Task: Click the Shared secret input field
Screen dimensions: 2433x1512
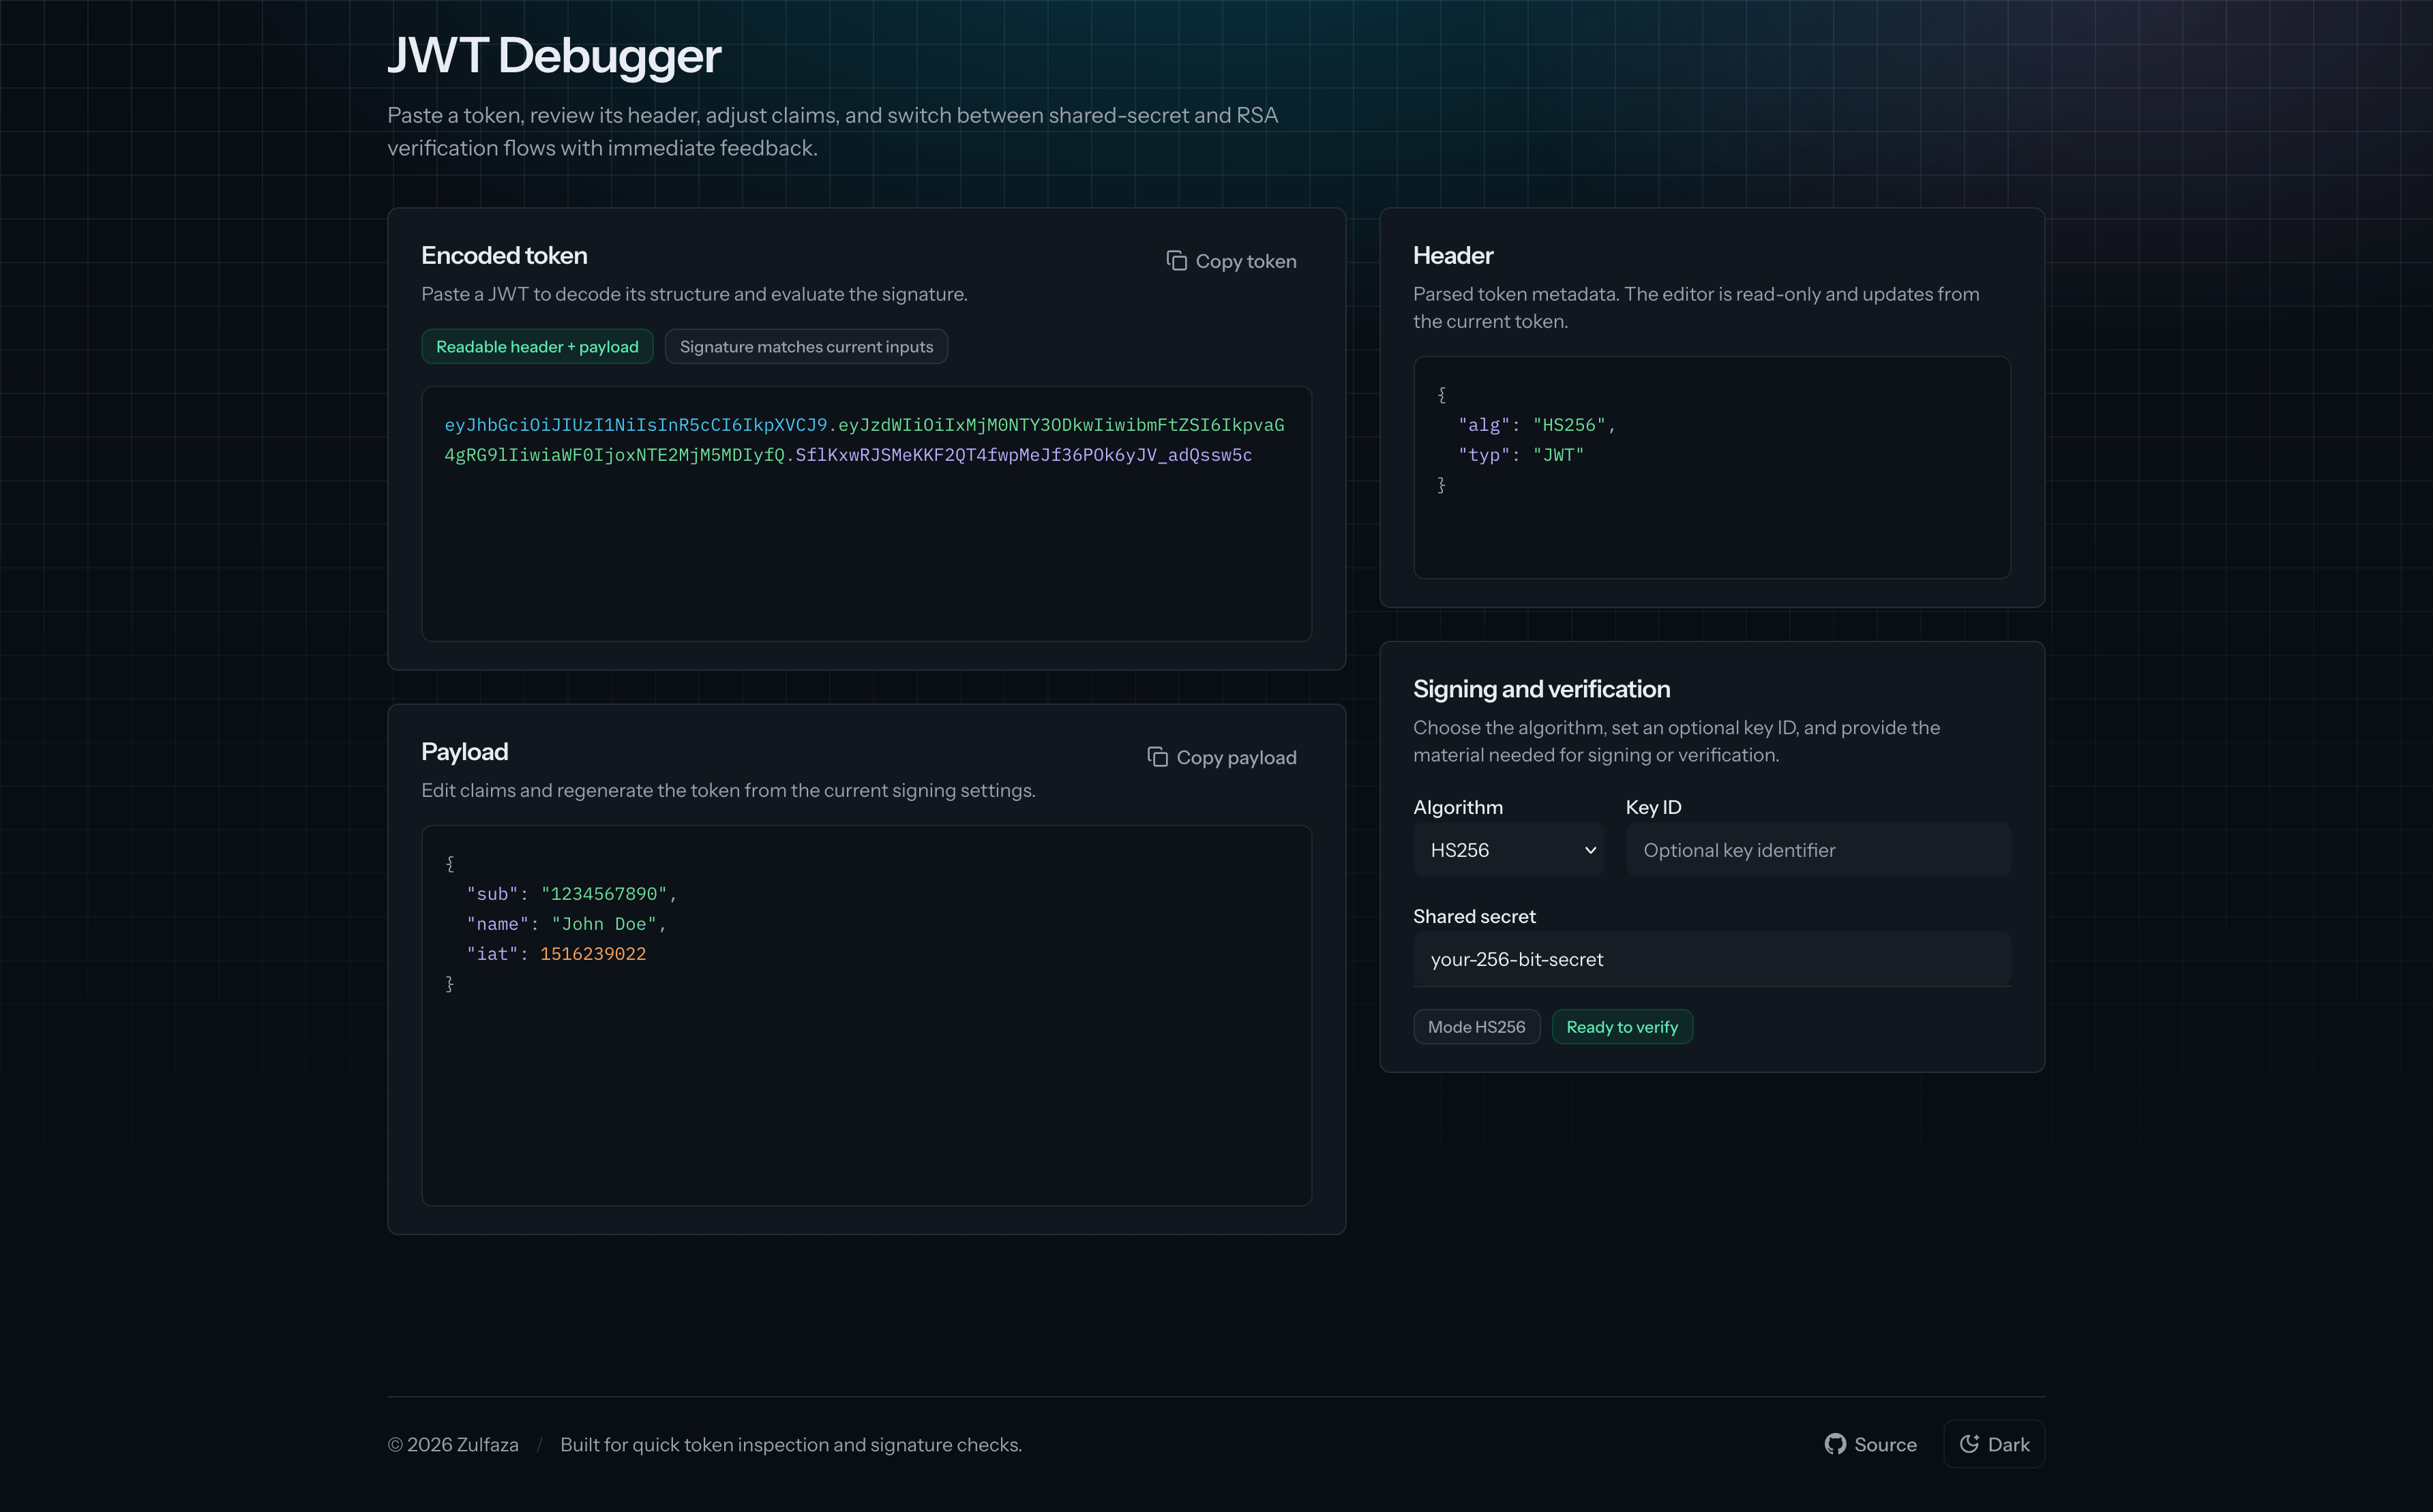Action: [x=1711, y=959]
